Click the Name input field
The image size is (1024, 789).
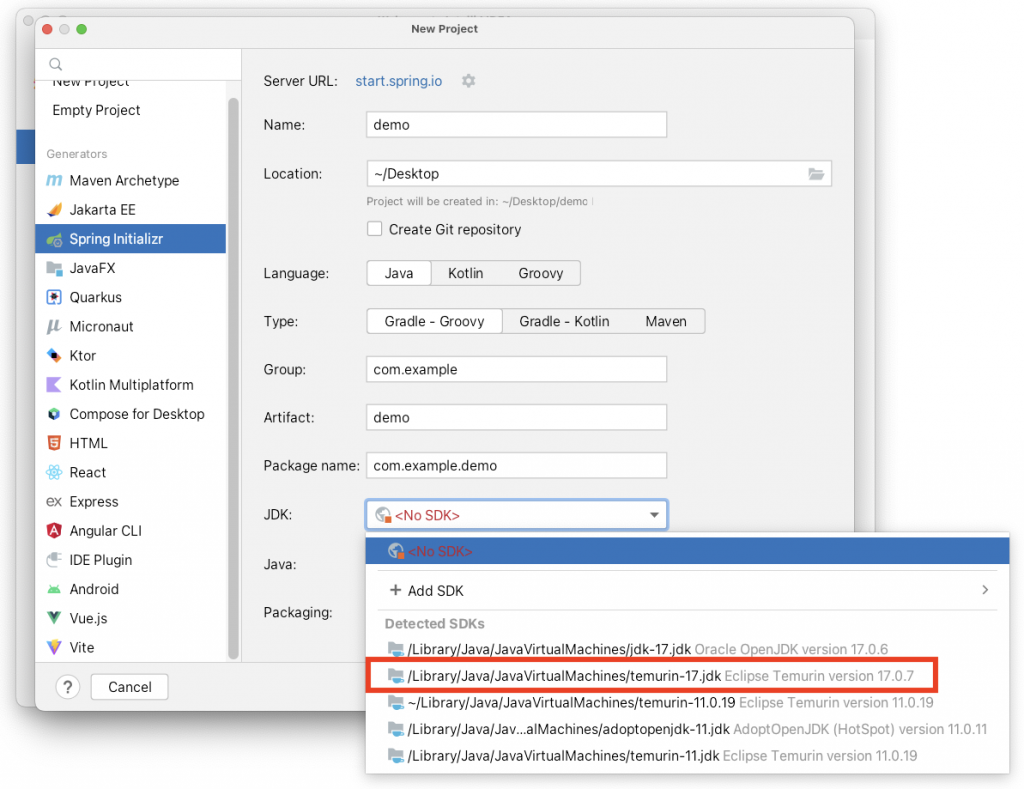point(516,125)
